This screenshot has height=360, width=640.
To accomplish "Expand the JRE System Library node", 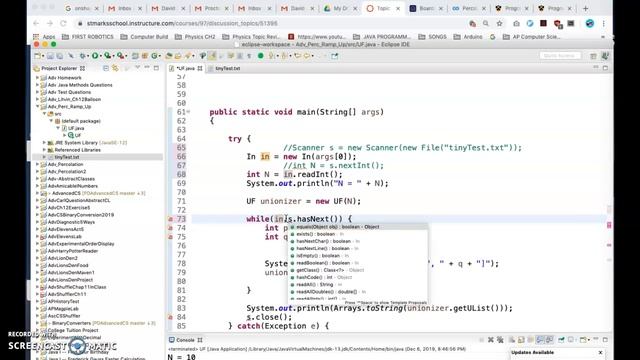I will click(44, 143).
